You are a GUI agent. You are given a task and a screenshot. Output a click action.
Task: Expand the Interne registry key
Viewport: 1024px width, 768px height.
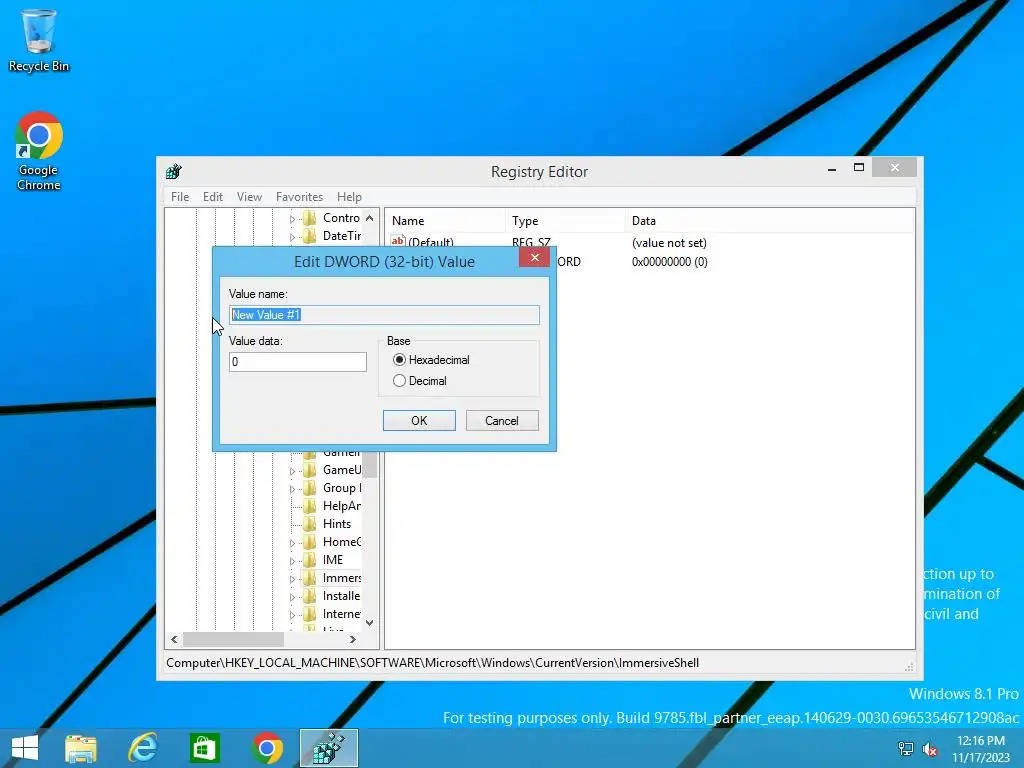[292, 615]
